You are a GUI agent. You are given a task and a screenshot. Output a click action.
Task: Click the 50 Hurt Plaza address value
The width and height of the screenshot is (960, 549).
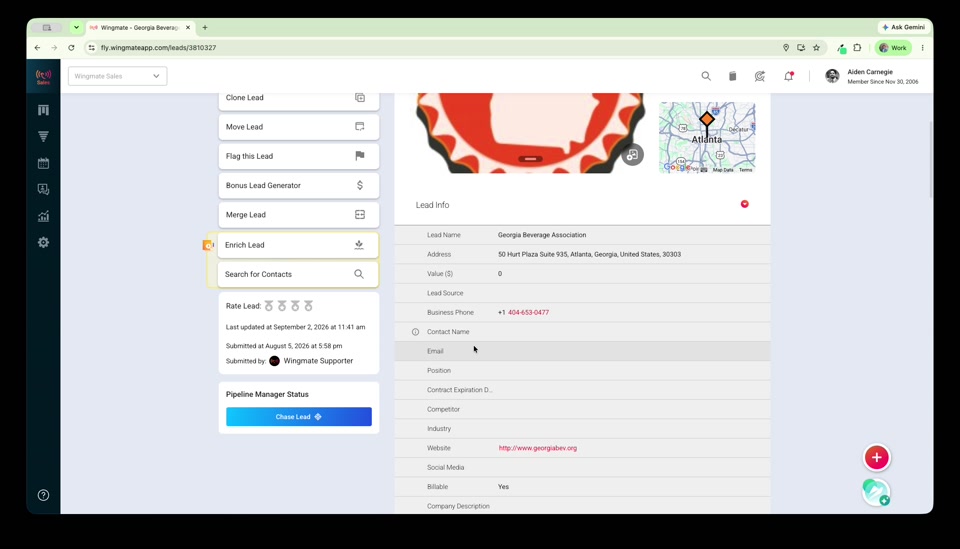tap(589, 255)
